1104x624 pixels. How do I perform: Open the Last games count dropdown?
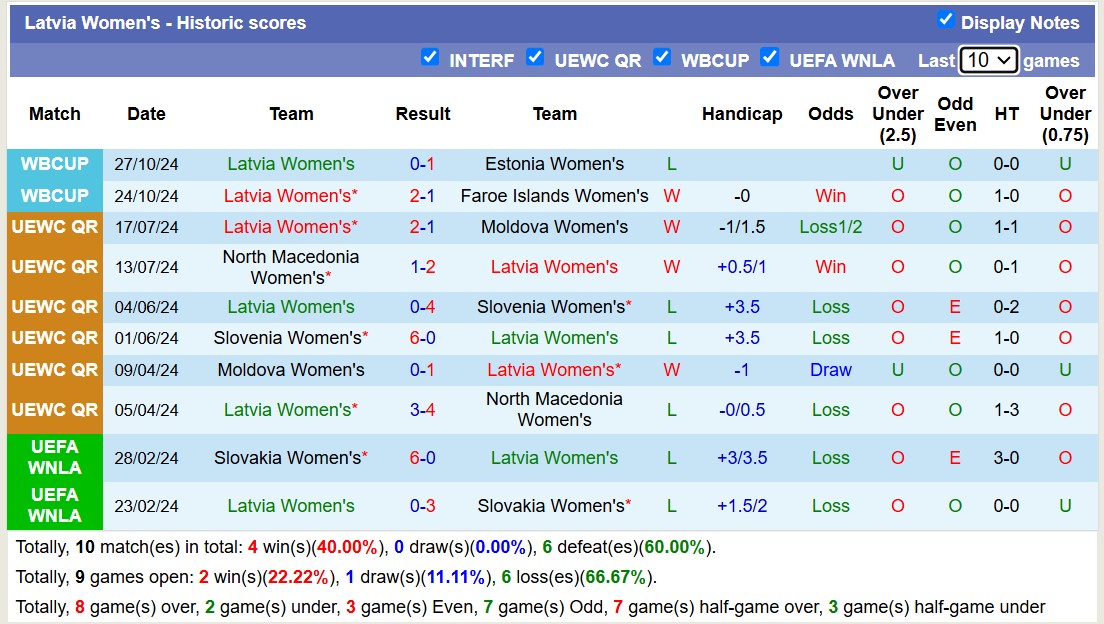pos(989,60)
